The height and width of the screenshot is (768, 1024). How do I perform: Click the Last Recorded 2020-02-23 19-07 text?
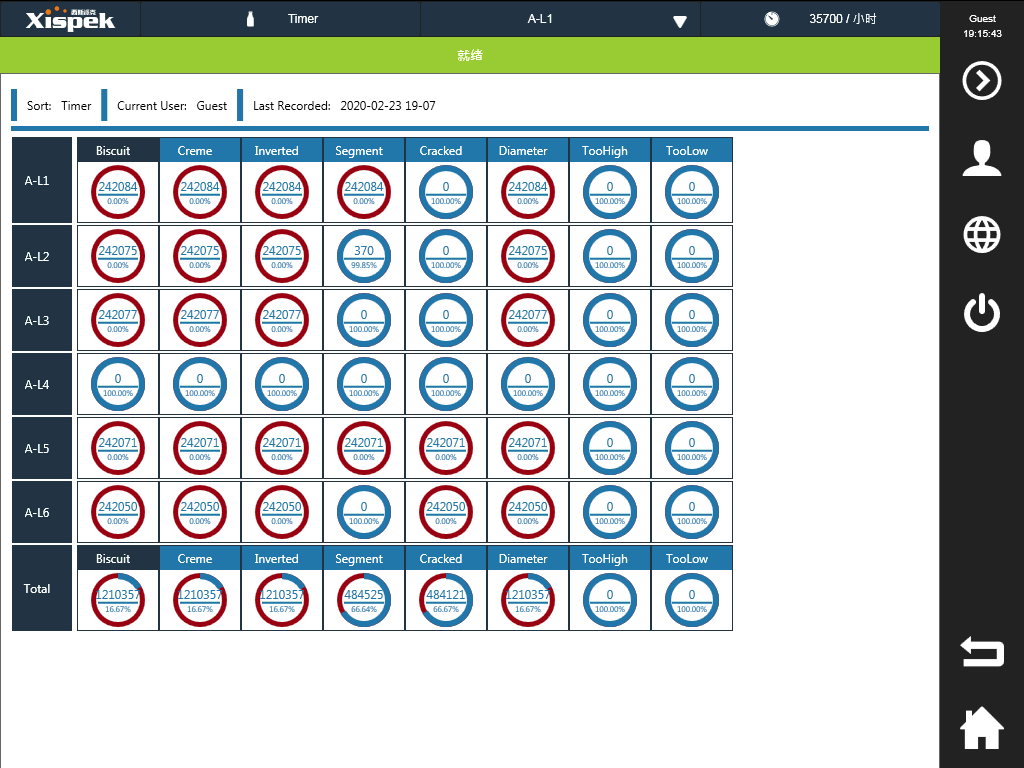pos(344,106)
